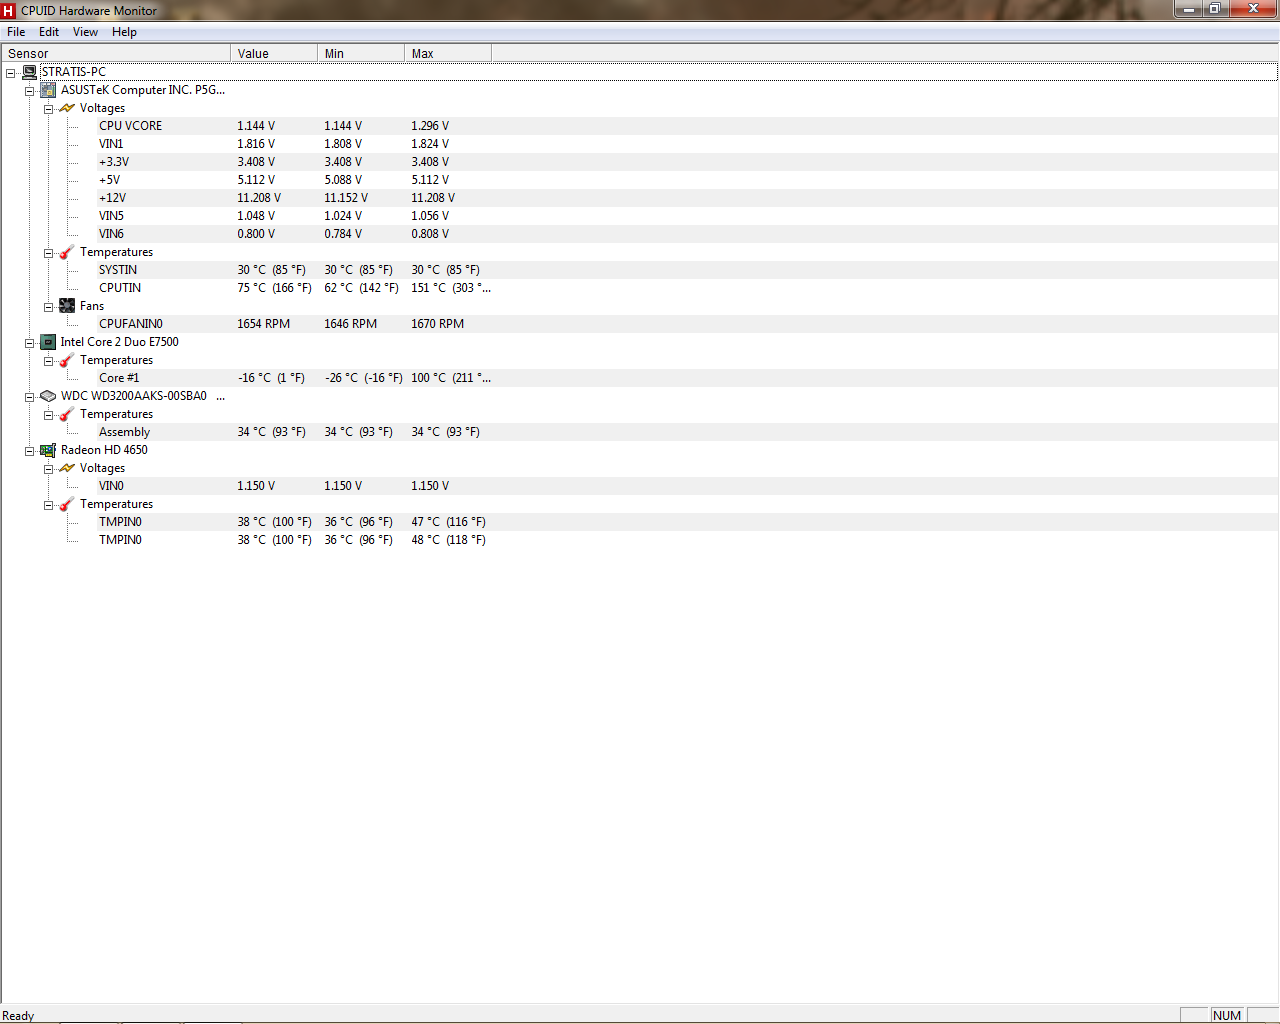Click the motherboard Voltages lightning icon
This screenshot has height=1024, width=1280.
67,108
